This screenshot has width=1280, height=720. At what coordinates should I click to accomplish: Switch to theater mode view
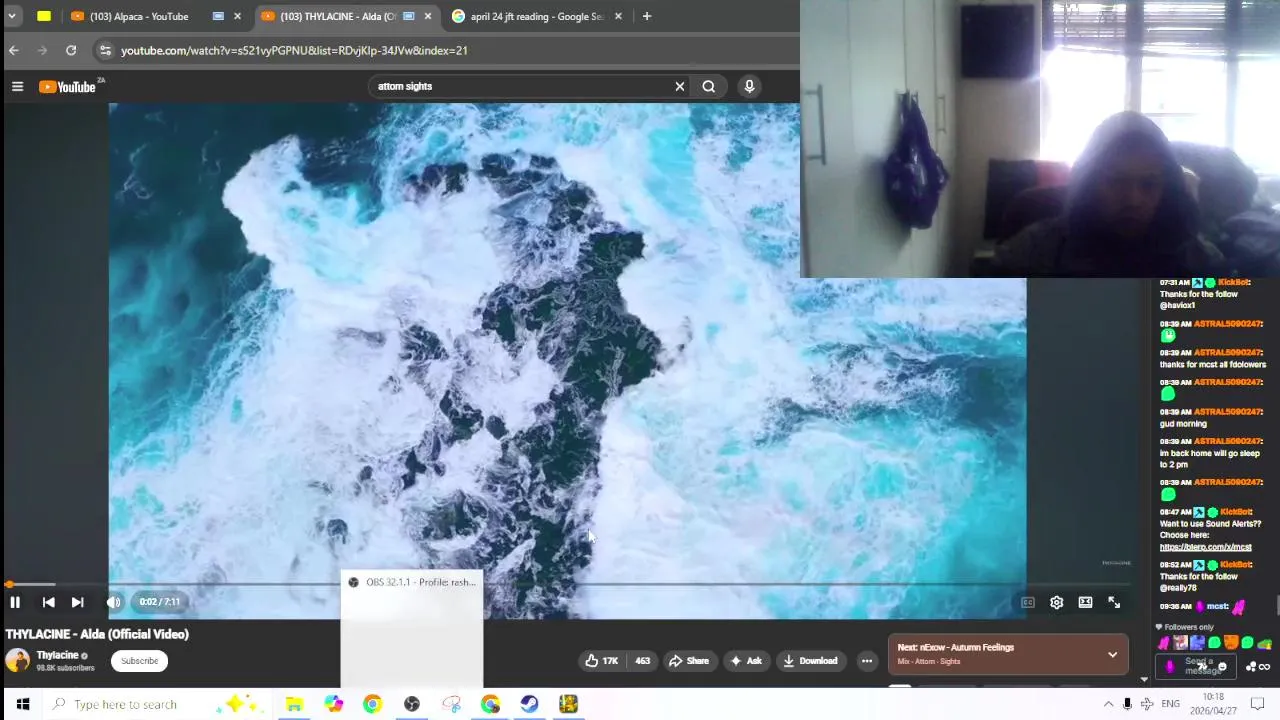(1085, 602)
